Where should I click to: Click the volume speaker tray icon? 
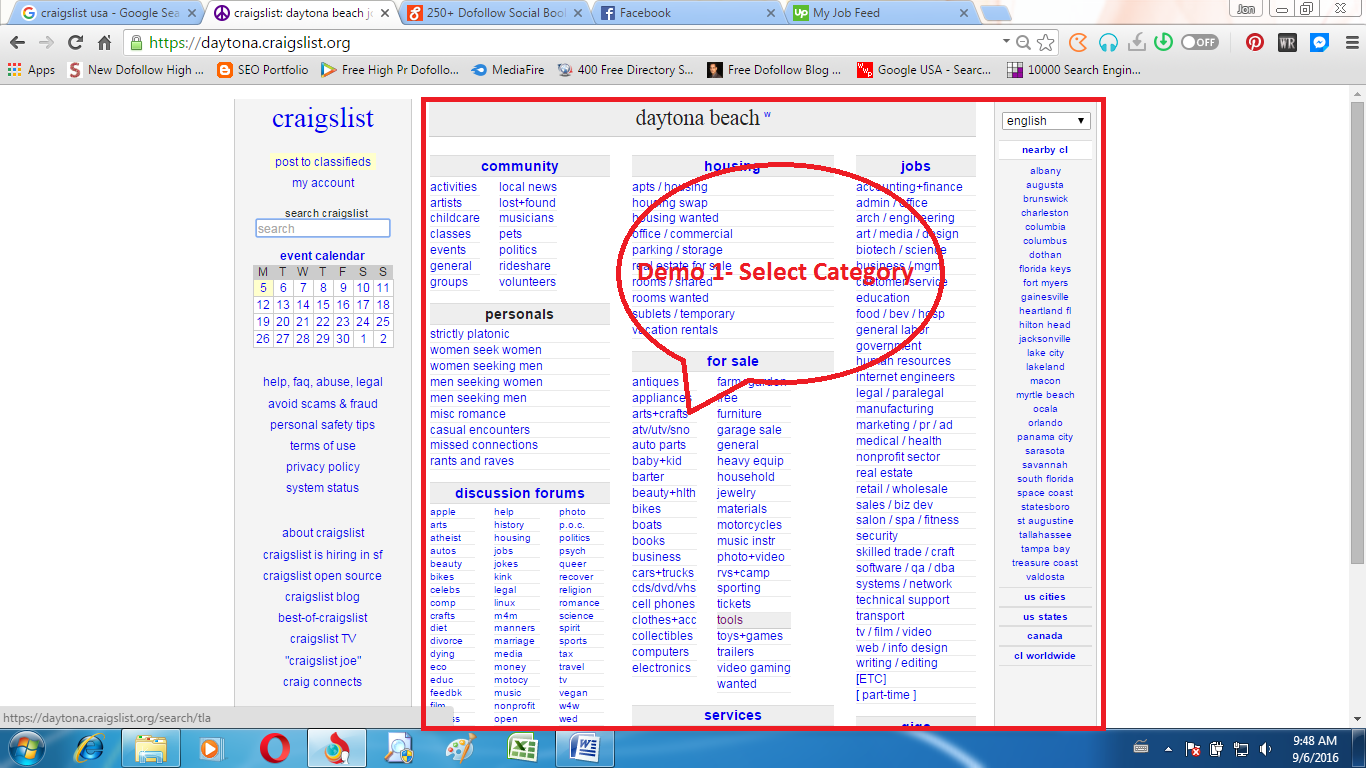(x=1266, y=748)
